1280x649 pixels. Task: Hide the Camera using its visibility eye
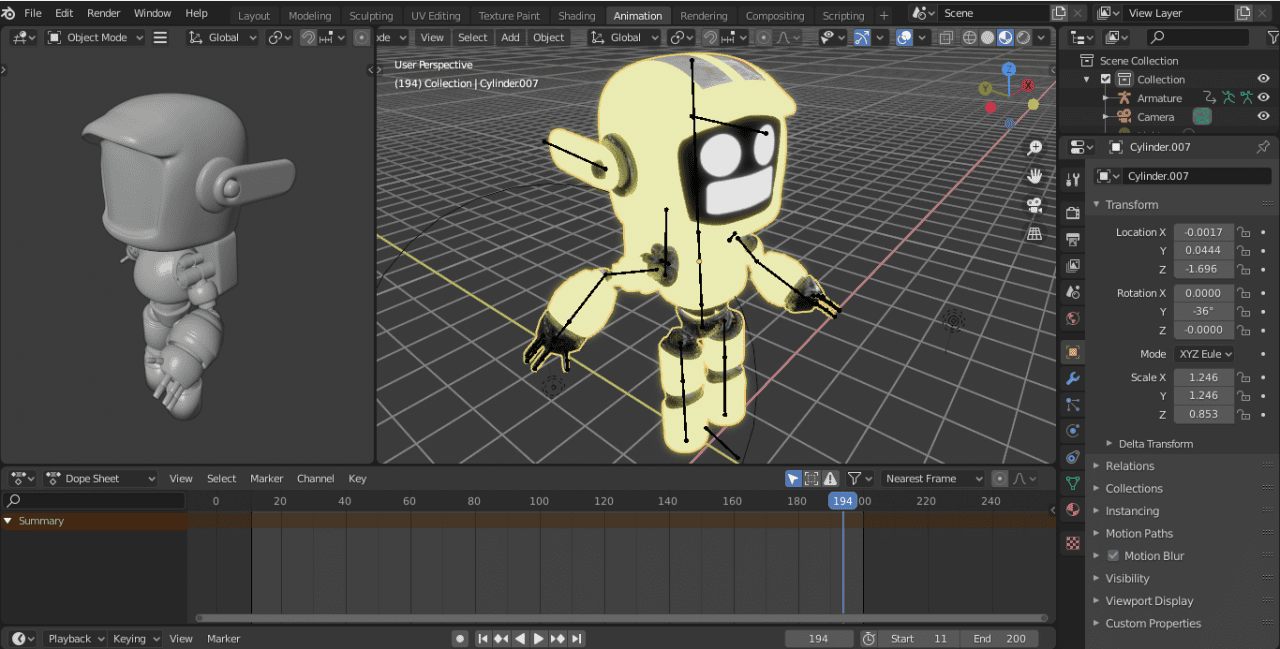[x=1264, y=116]
